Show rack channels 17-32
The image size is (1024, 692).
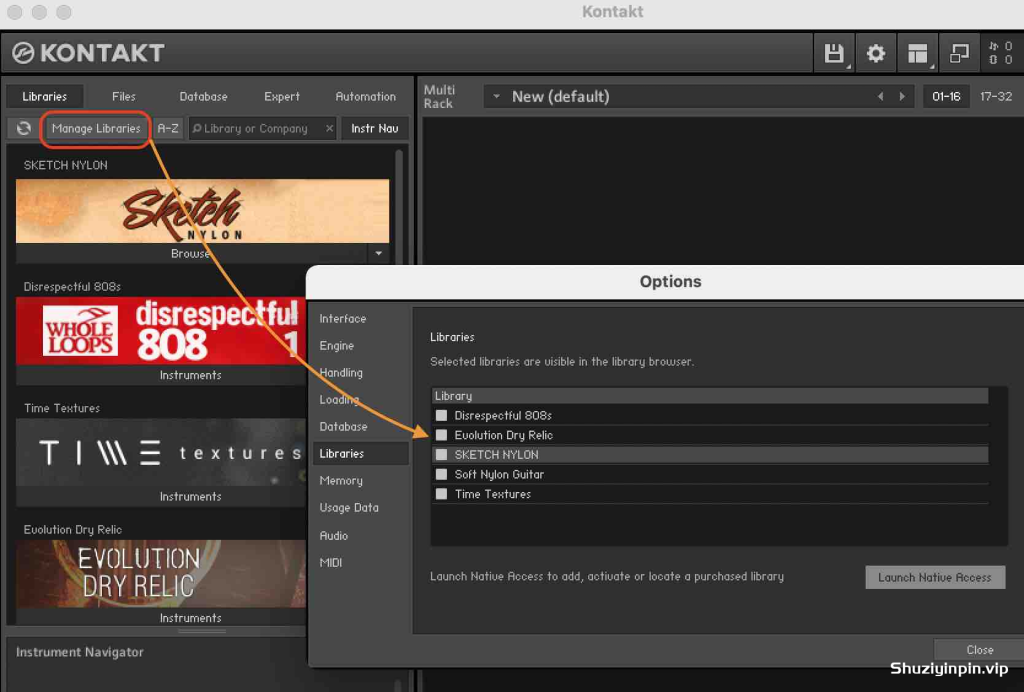click(x=996, y=97)
